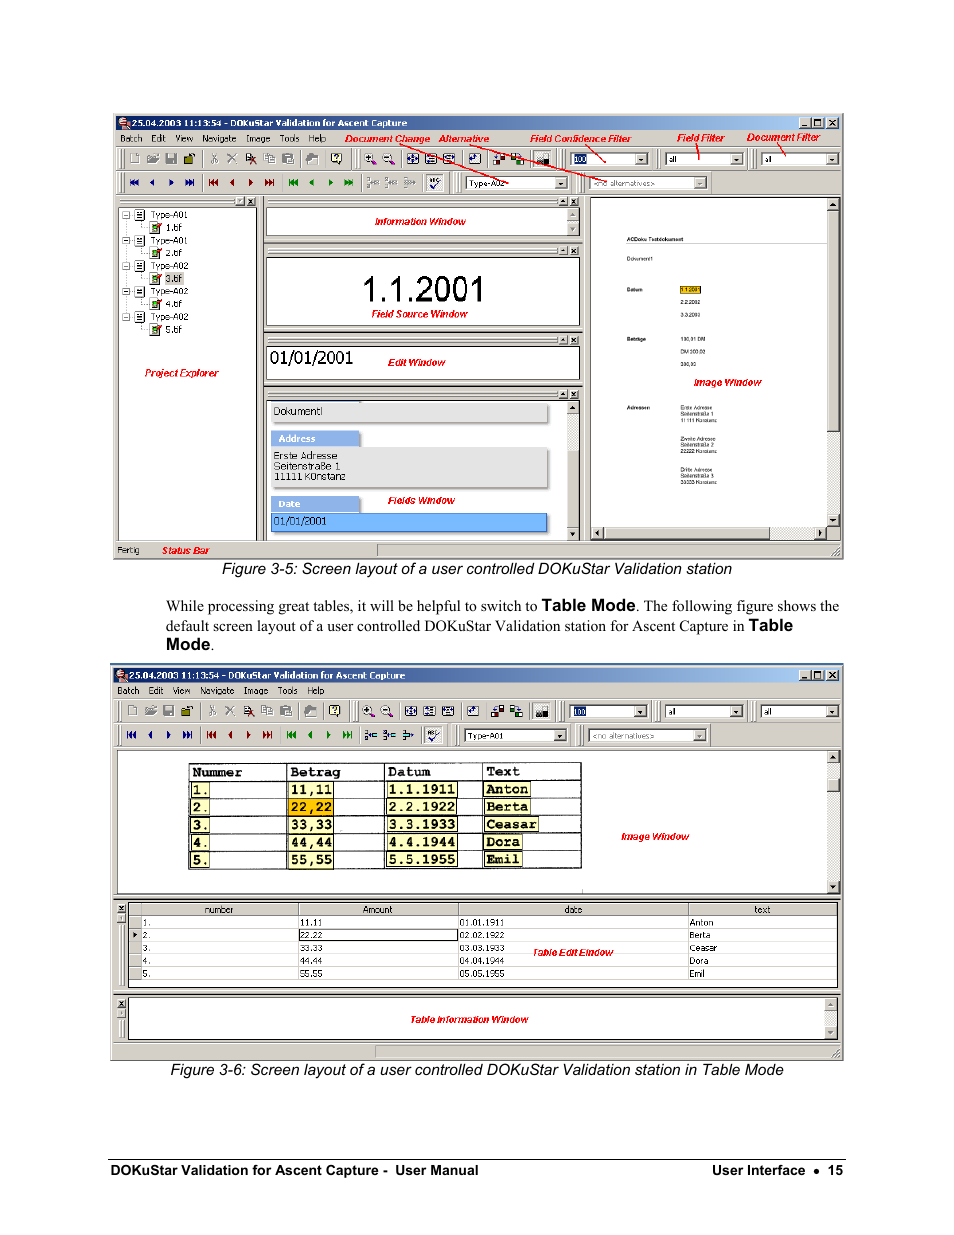Click green previous arrow in Figure 3-5 window

[x=312, y=183]
